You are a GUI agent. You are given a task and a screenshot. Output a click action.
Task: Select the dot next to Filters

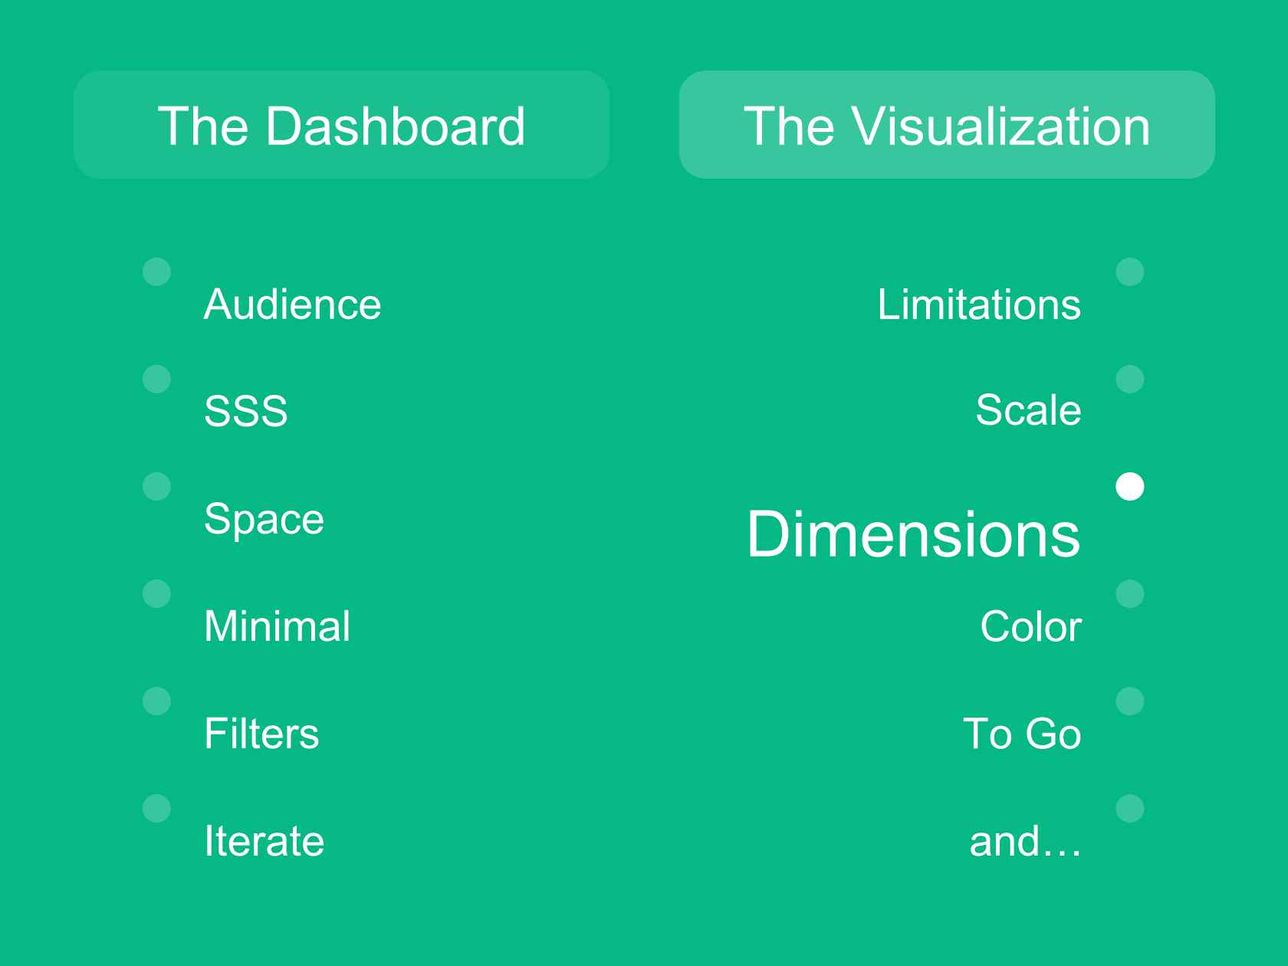(x=157, y=701)
